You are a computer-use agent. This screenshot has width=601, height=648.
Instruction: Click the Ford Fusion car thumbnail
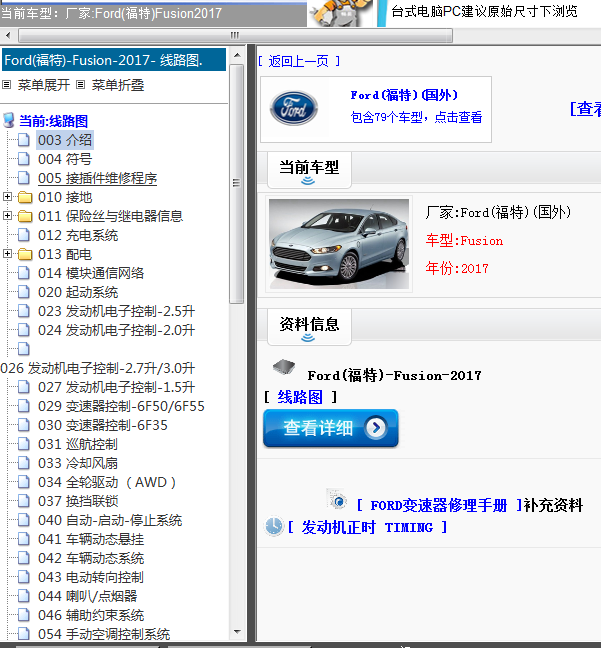339,244
